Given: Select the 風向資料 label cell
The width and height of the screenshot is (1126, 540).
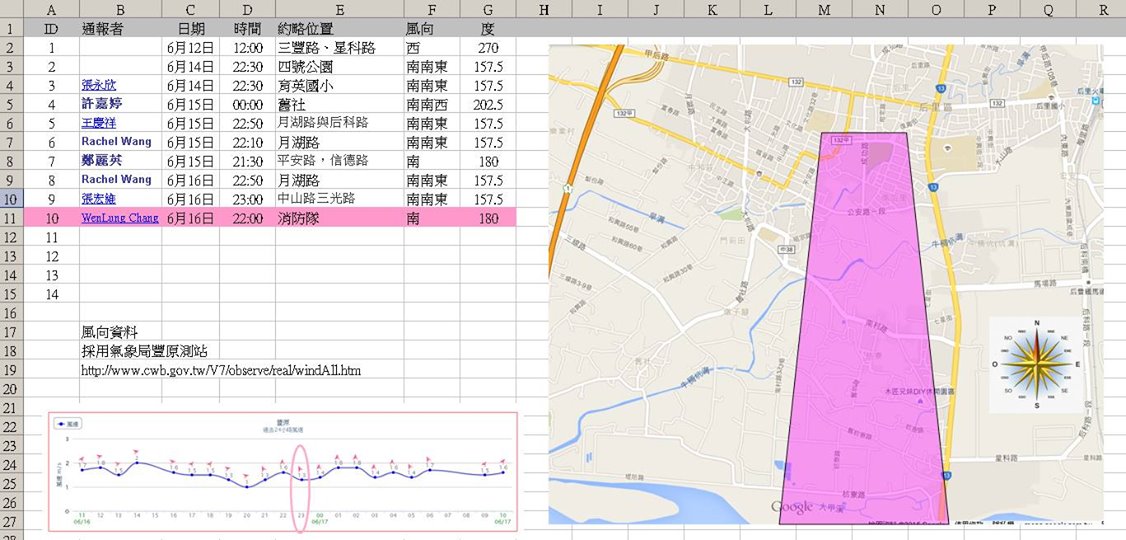Looking at the screenshot, I should click(121, 332).
